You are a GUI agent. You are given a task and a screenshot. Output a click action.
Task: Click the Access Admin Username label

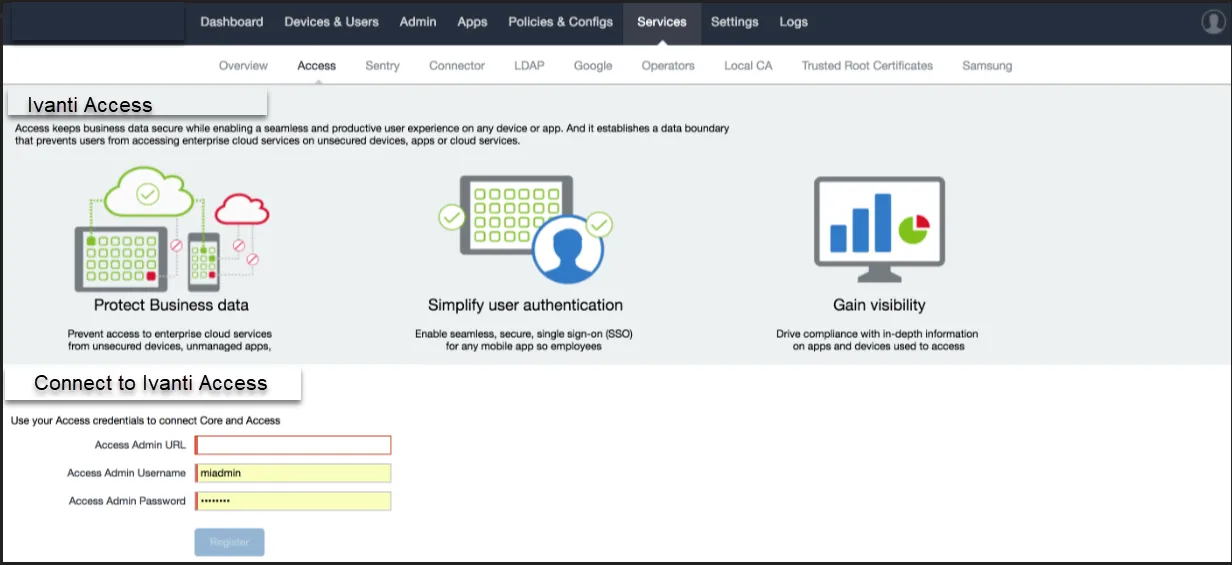[x=126, y=473]
